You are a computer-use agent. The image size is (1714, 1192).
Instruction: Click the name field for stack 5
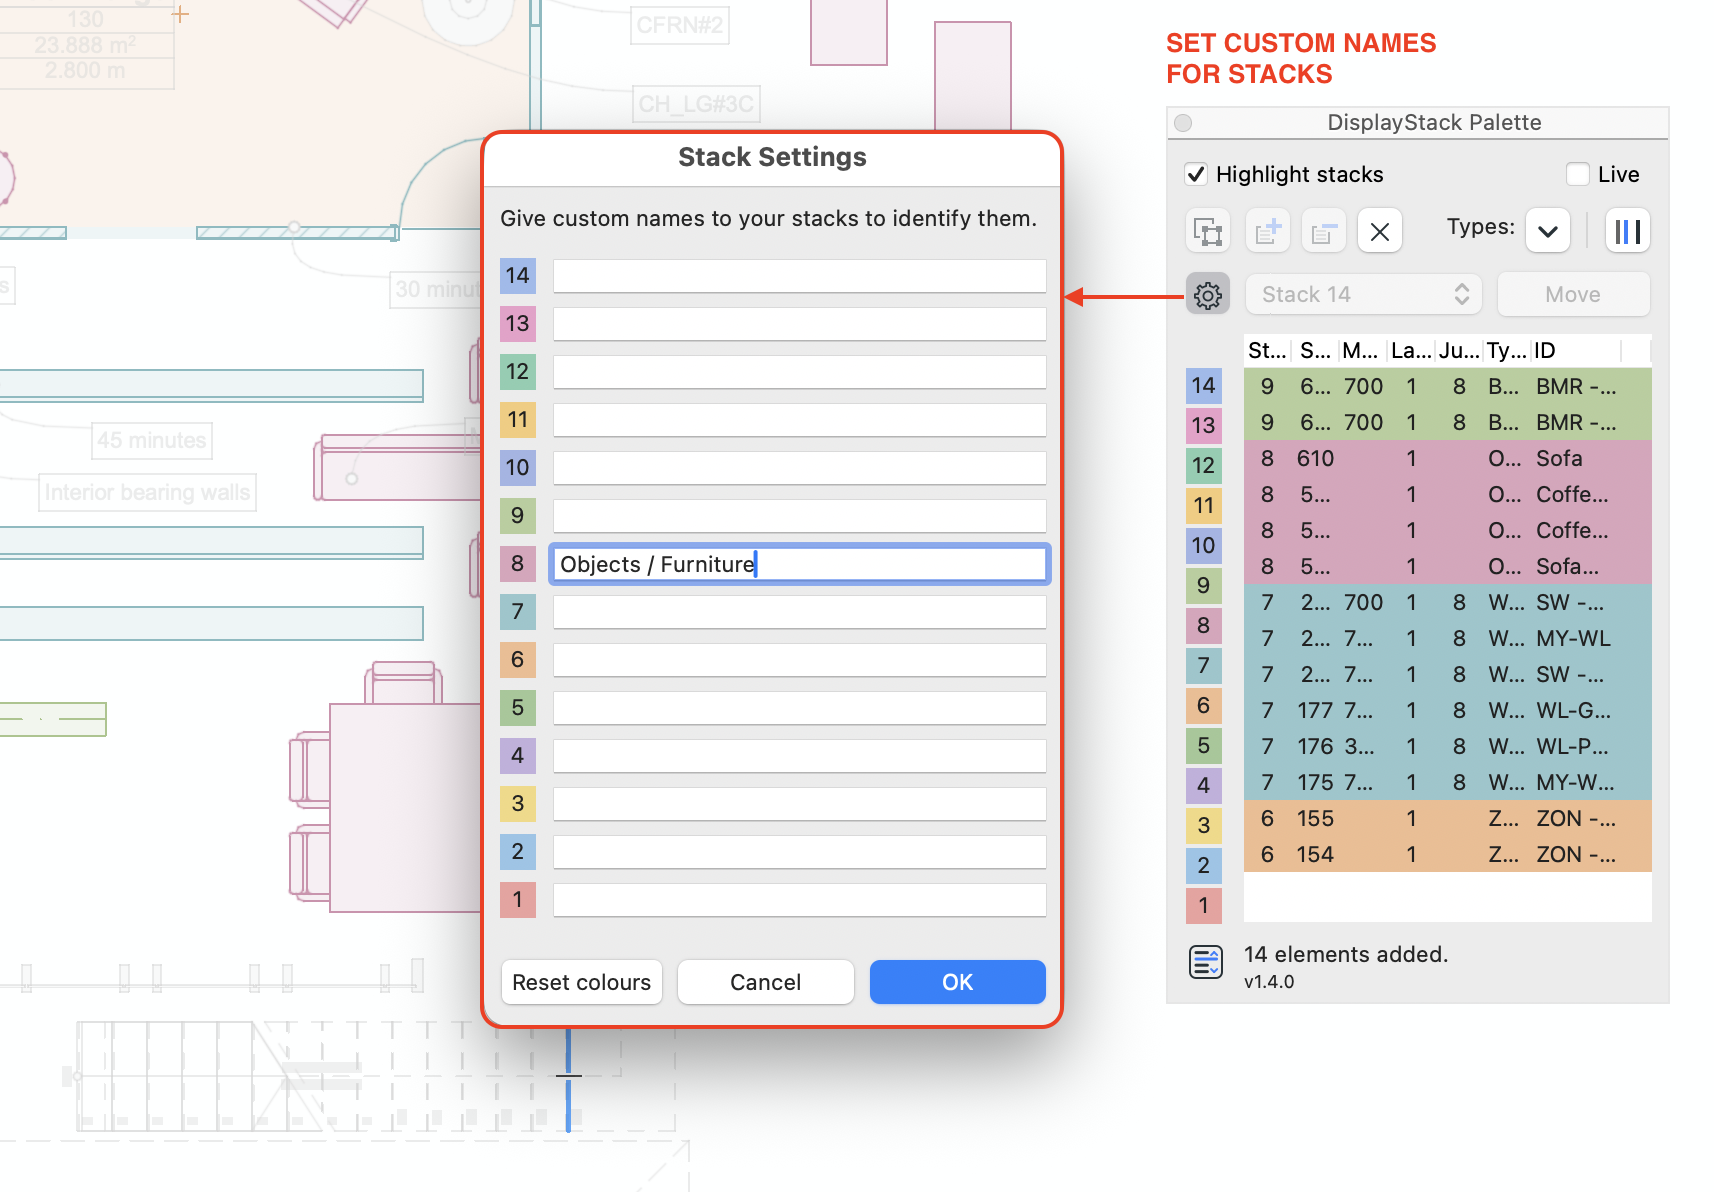[800, 708]
